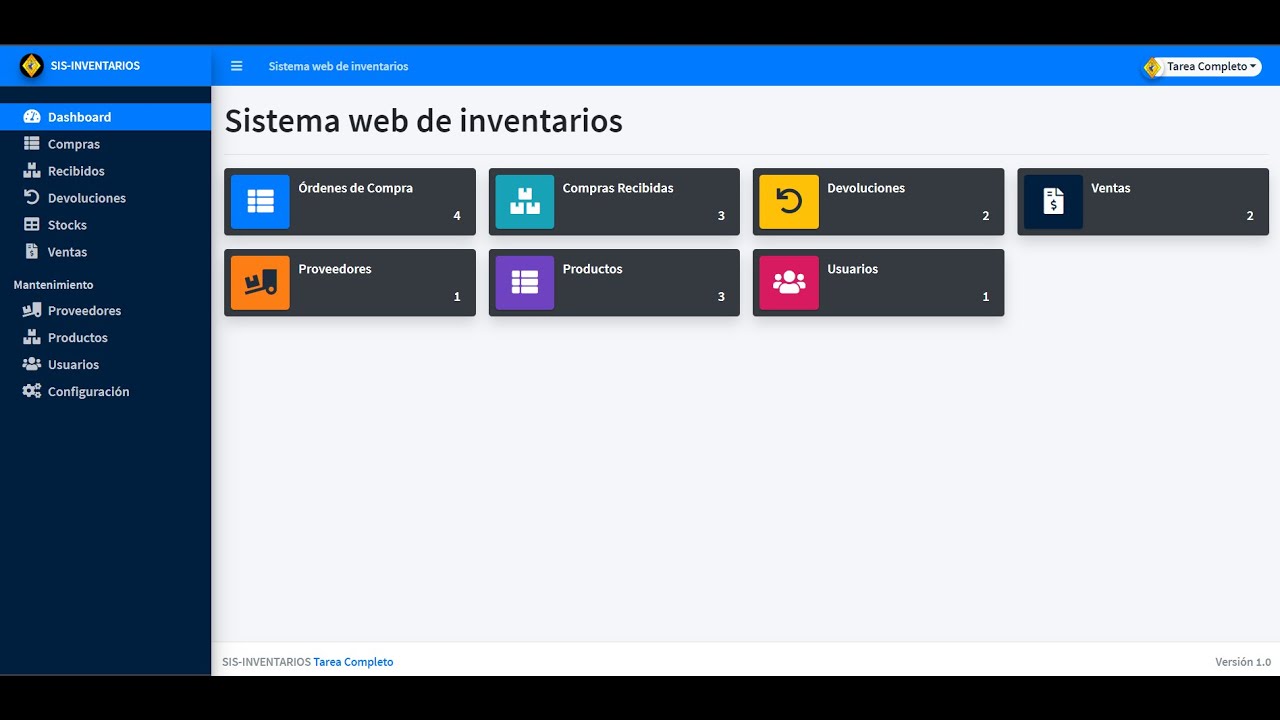Open Proveedores under Mantenimiento
The height and width of the screenshot is (720, 1280).
point(105,311)
